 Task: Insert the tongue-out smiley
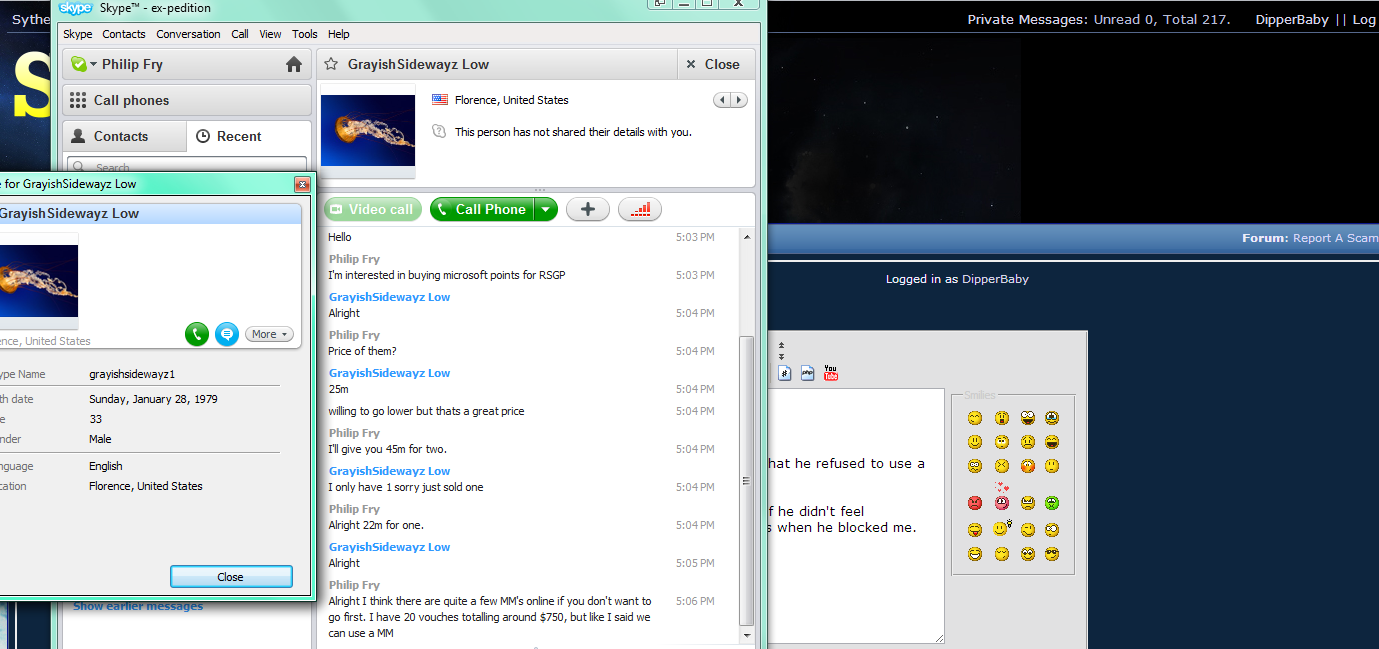(975, 530)
